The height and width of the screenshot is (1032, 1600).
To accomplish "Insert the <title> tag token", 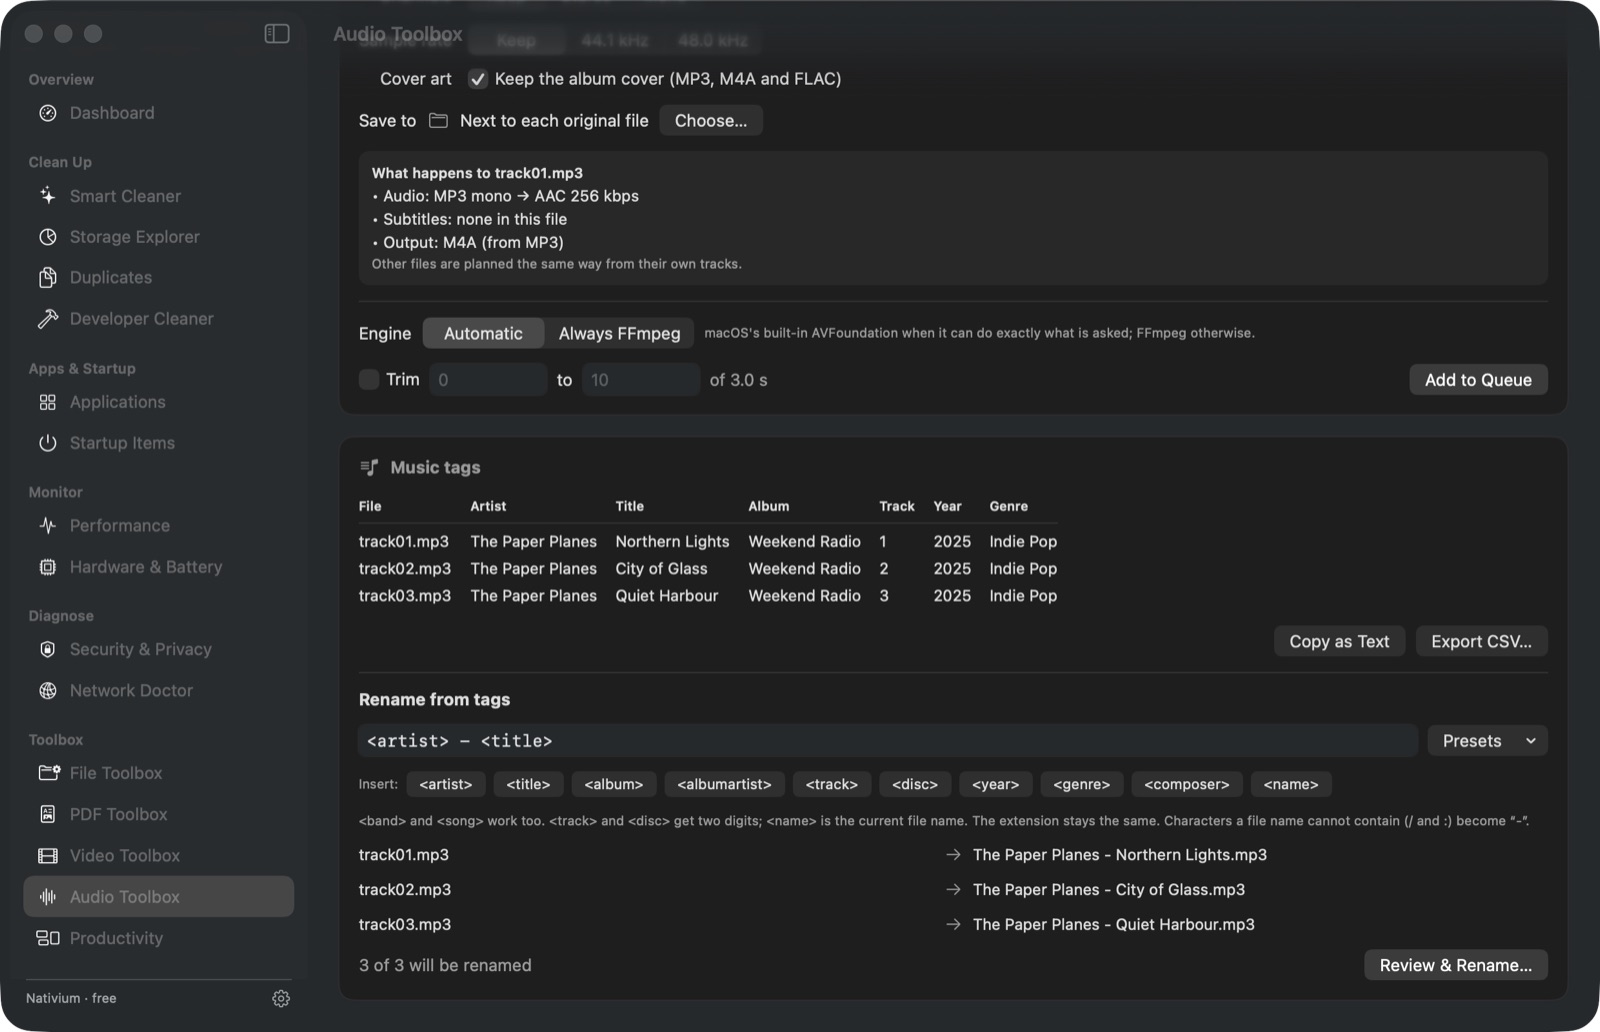I will (528, 785).
